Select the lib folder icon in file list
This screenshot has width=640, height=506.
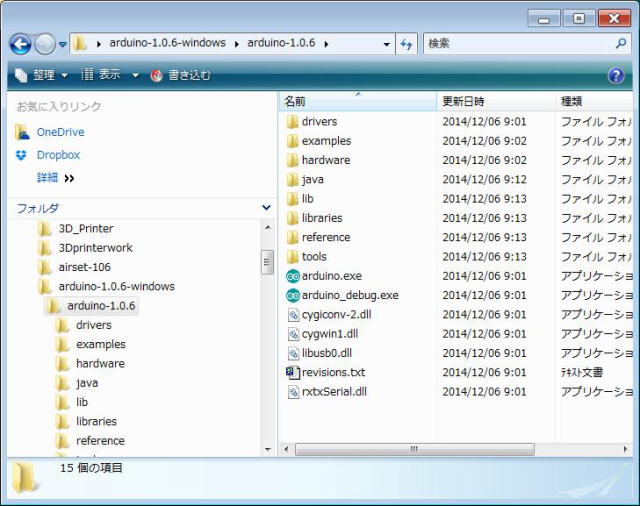[x=292, y=199]
